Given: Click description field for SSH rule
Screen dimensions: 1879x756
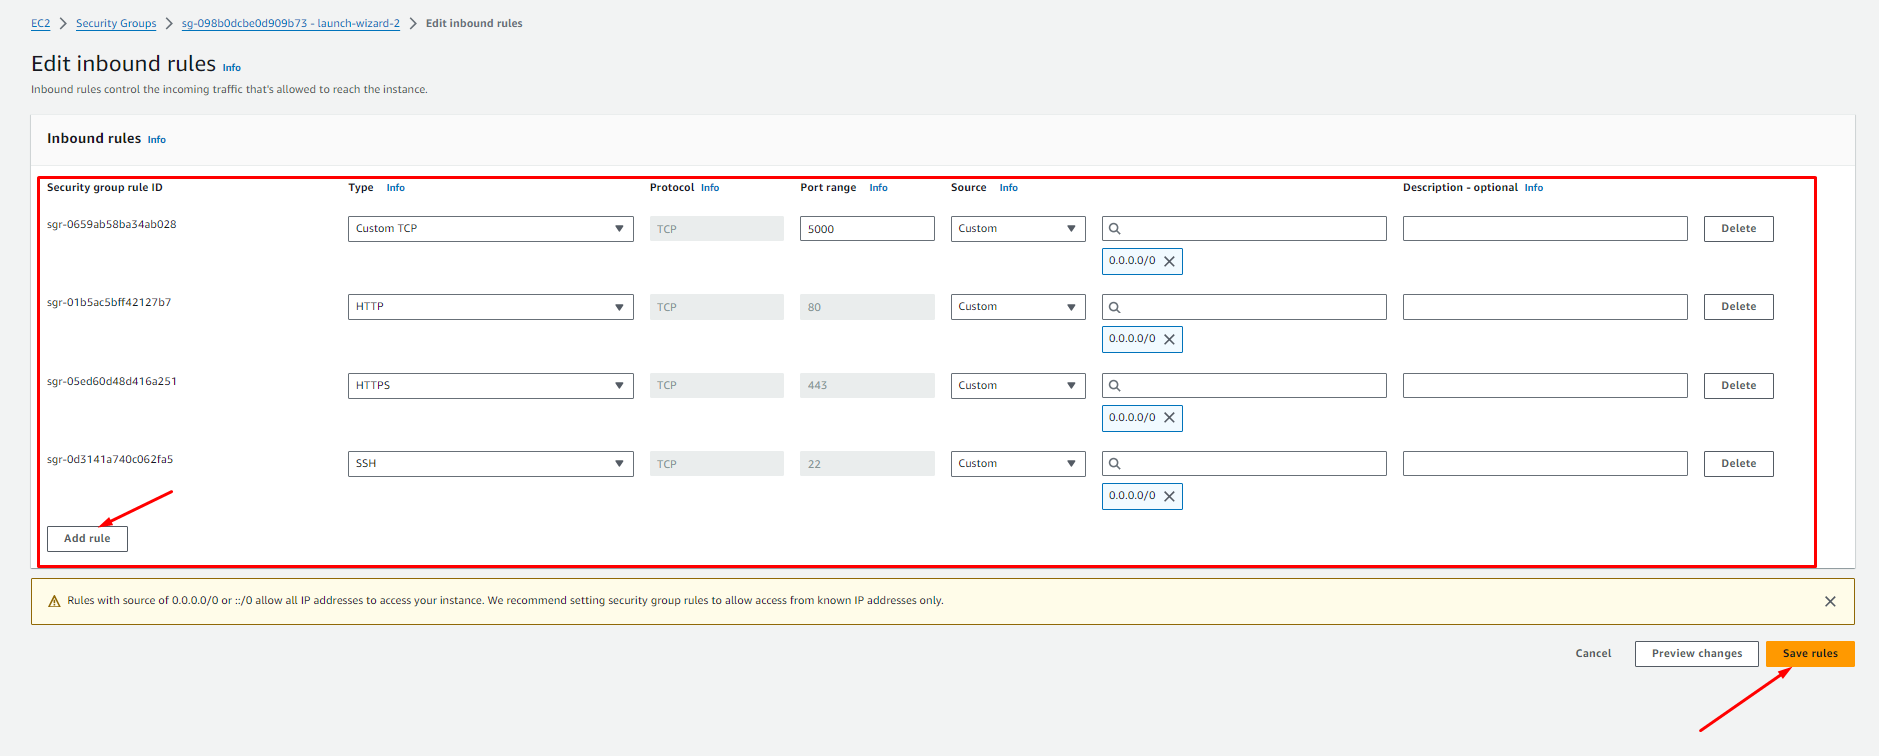Looking at the screenshot, I should [x=1545, y=464].
